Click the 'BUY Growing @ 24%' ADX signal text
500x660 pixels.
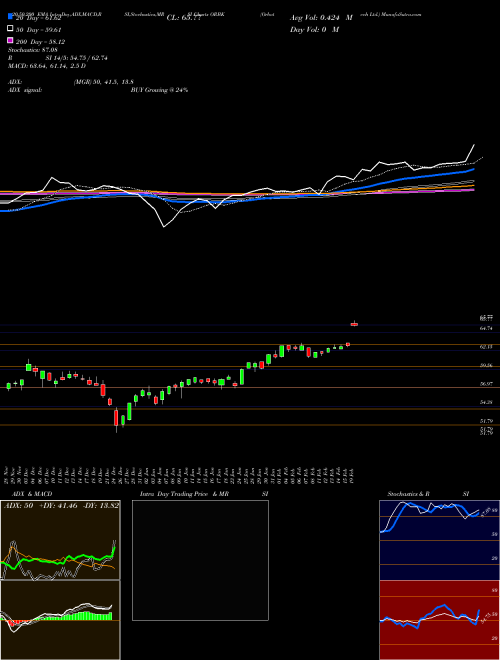pos(159,90)
